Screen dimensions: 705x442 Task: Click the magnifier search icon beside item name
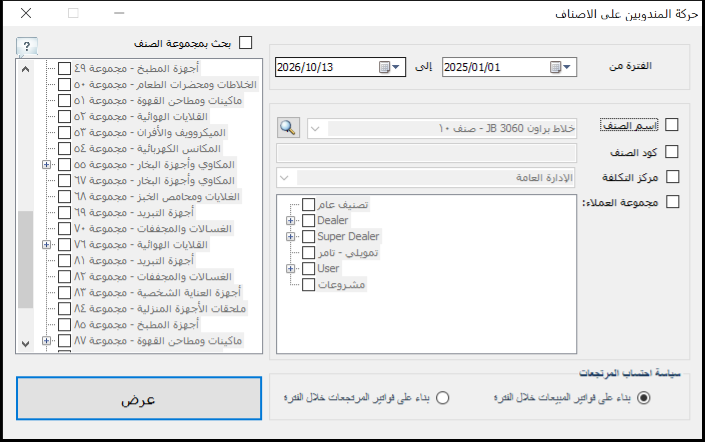288,128
